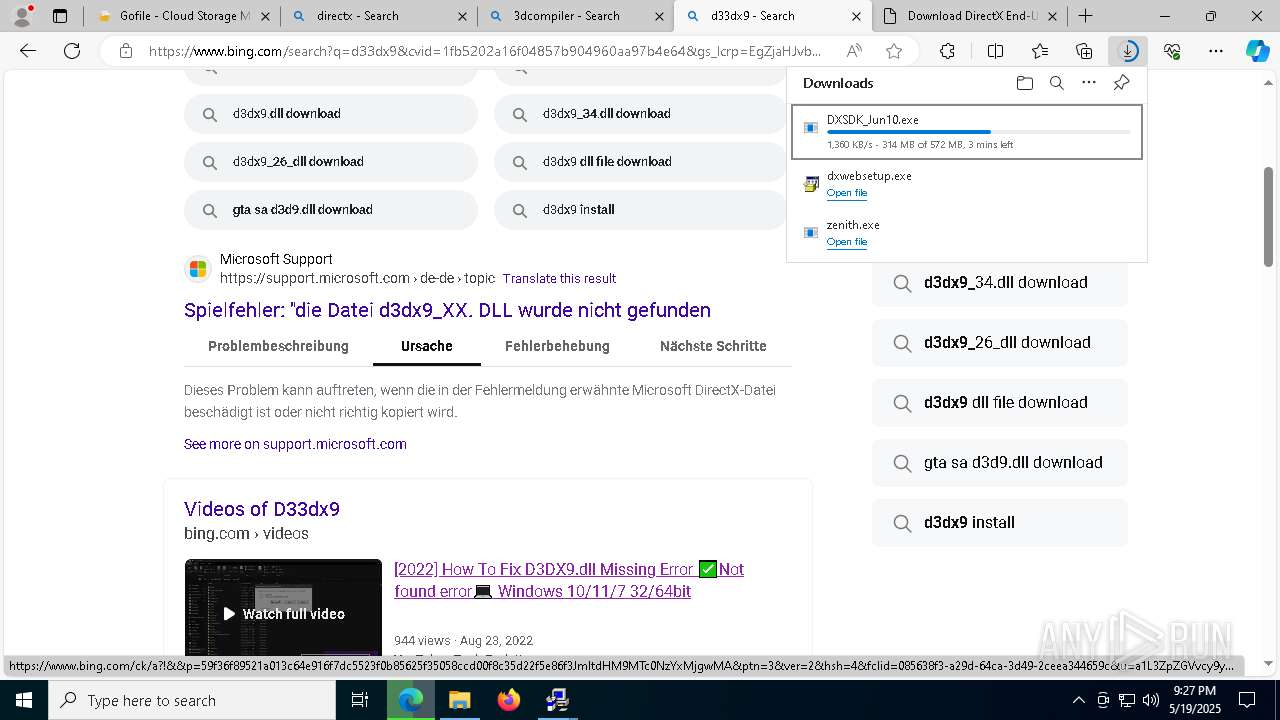The image size is (1280, 720).
Task: Toggle split screen icon
Action: (995, 51)
